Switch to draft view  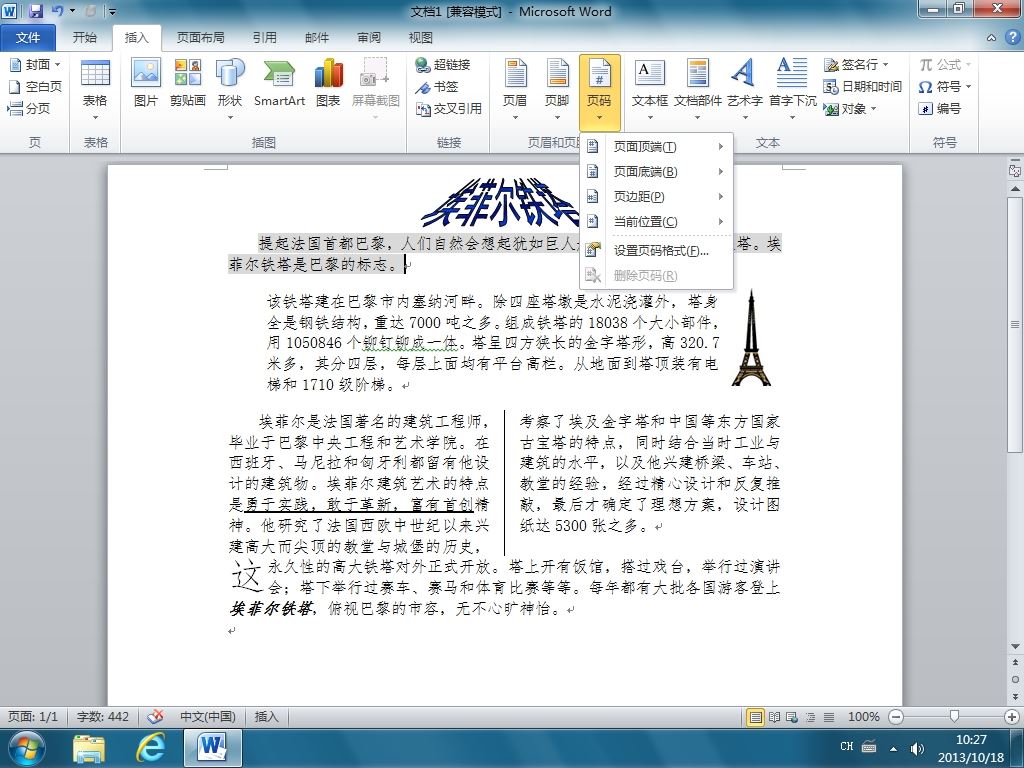click(829, 717)
